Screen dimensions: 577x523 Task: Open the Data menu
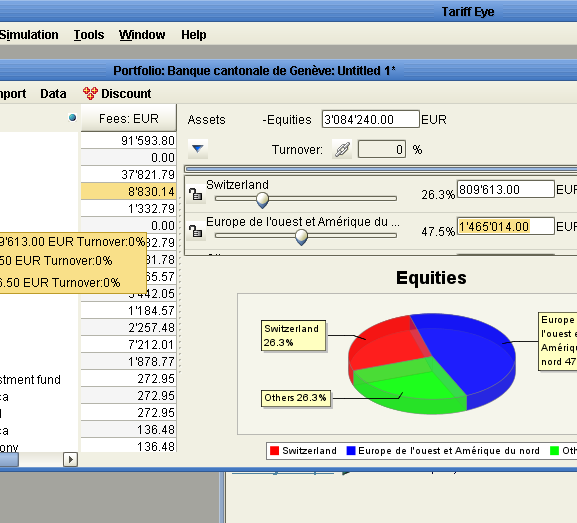(53, 93)
